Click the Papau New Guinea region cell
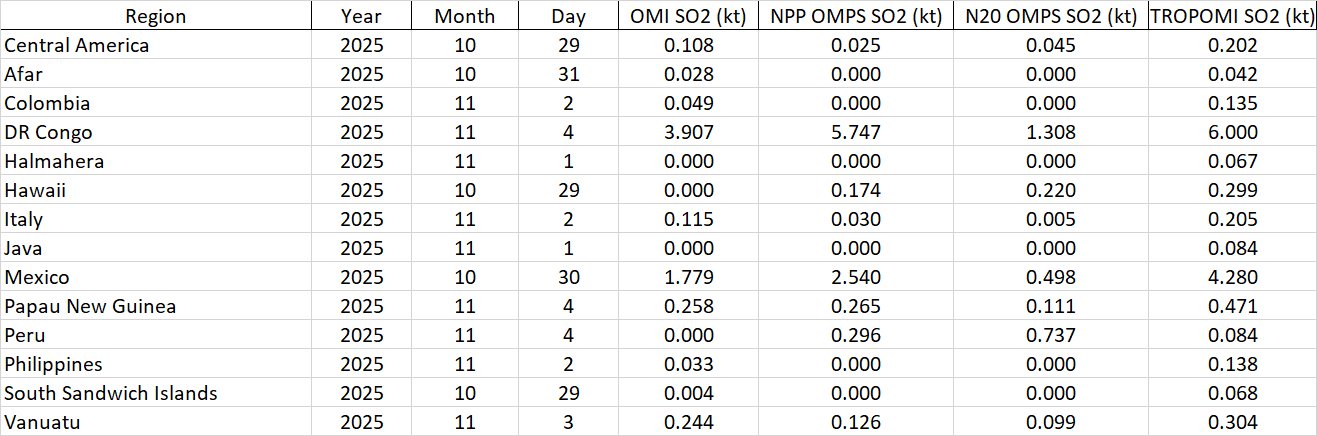This screenshot has height=436, width=1317. pos(90,306)
